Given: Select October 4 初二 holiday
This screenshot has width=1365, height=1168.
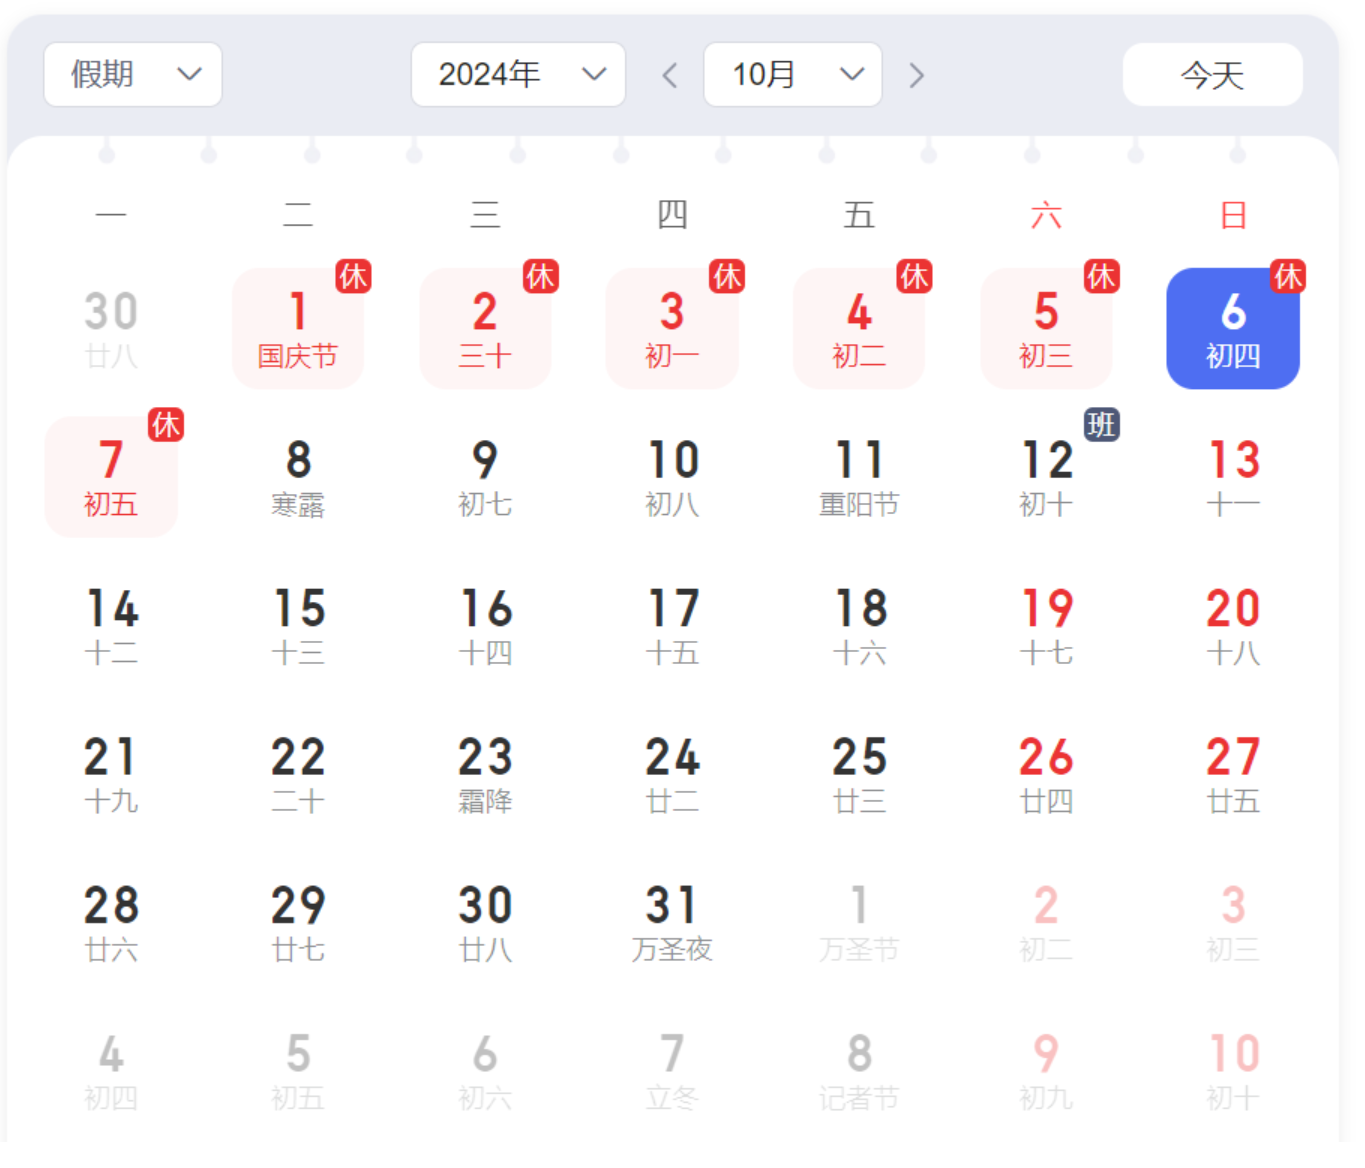Looking at the screenshot, I should (x=859, y=328).
